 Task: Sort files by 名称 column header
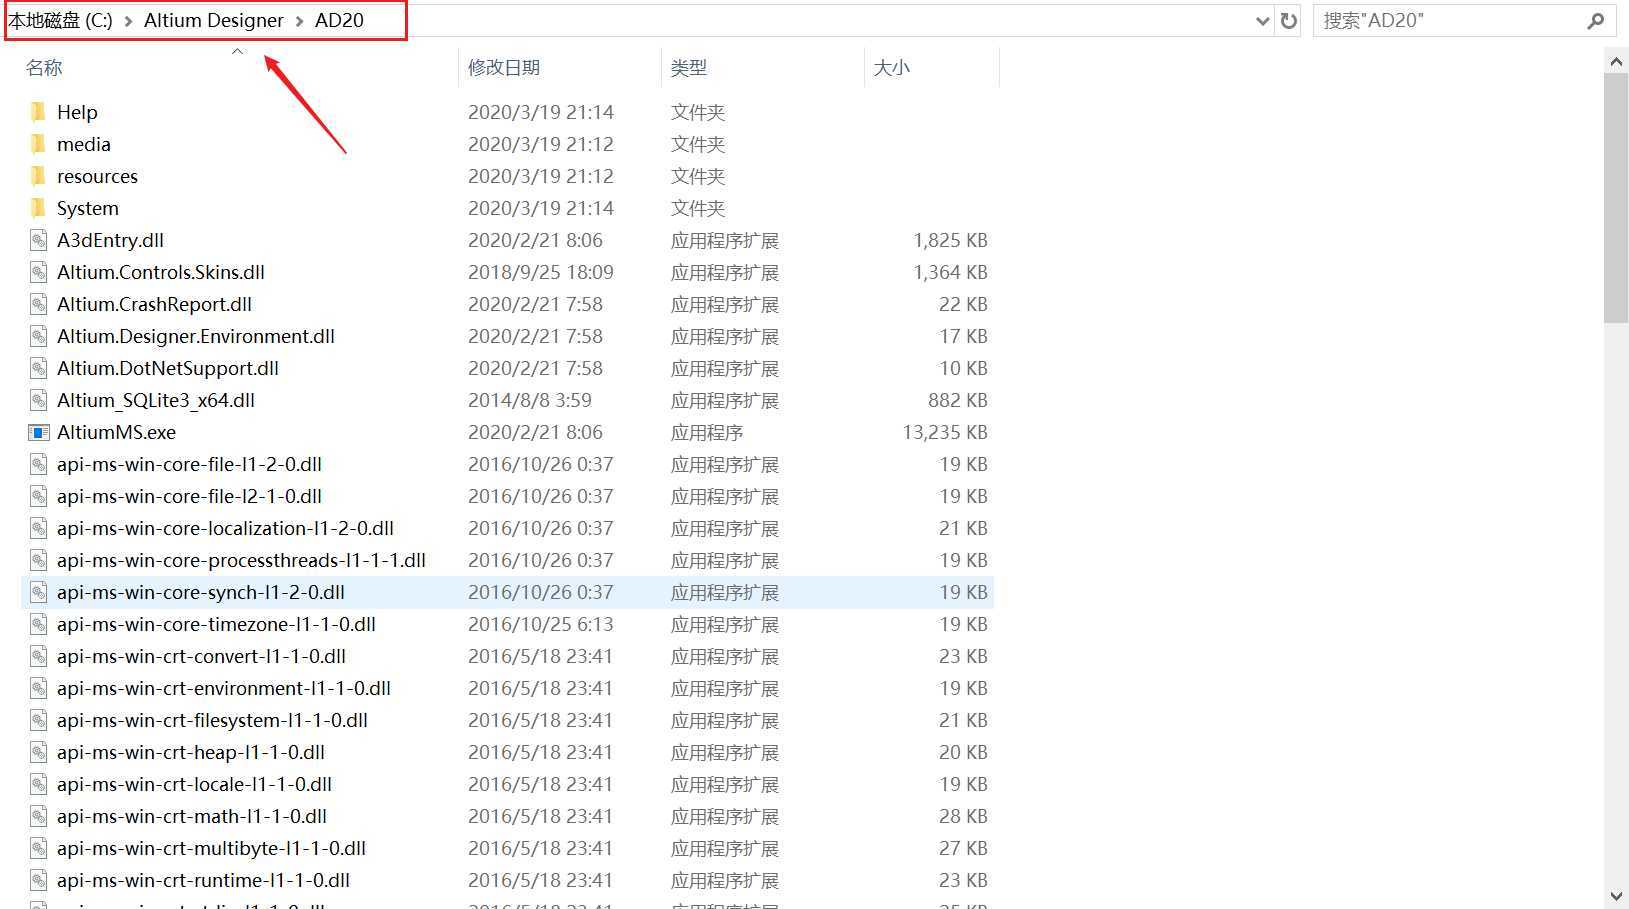coord(44,67)
